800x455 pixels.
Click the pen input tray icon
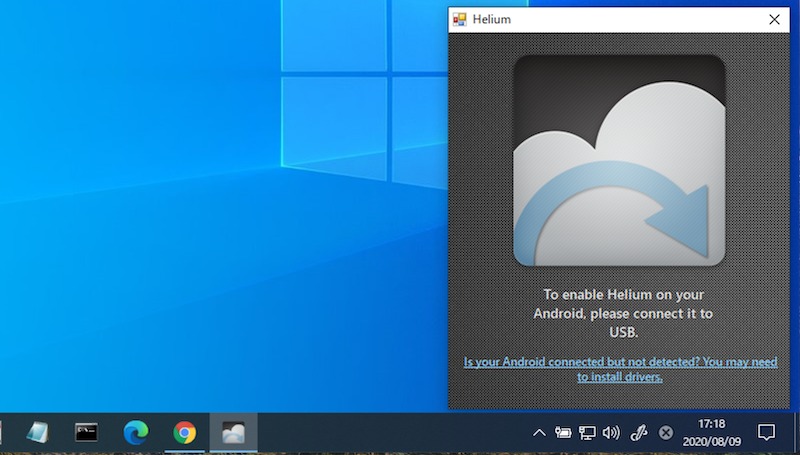(x=639, y=433)
